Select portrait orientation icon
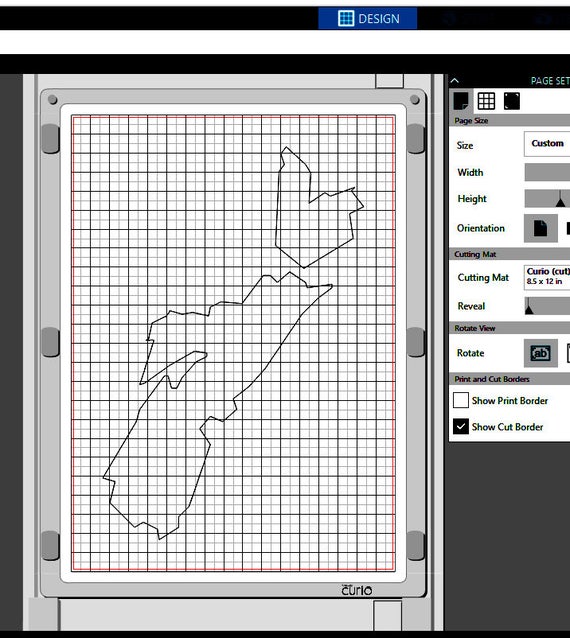The width and height of the screenshot is (570, 638). click(540, 228)
